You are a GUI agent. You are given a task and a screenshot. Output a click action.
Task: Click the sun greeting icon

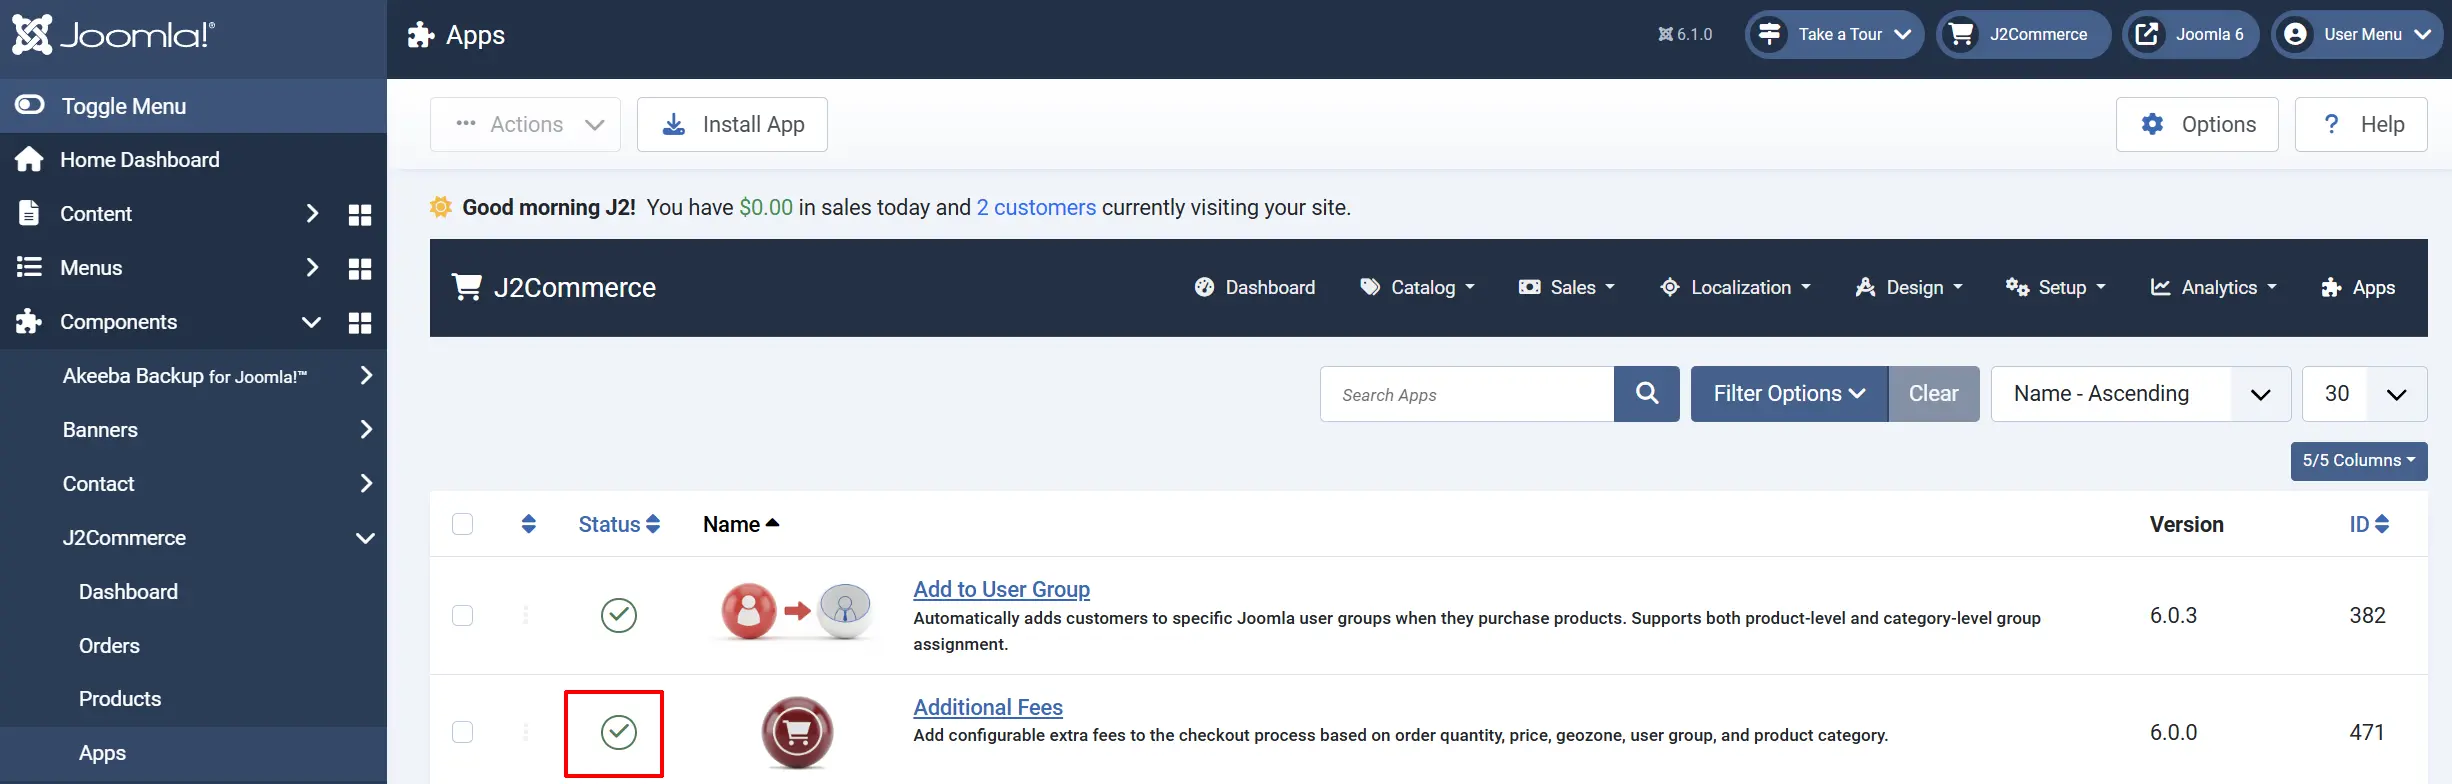pyautogui.click(x=441, y=207)
